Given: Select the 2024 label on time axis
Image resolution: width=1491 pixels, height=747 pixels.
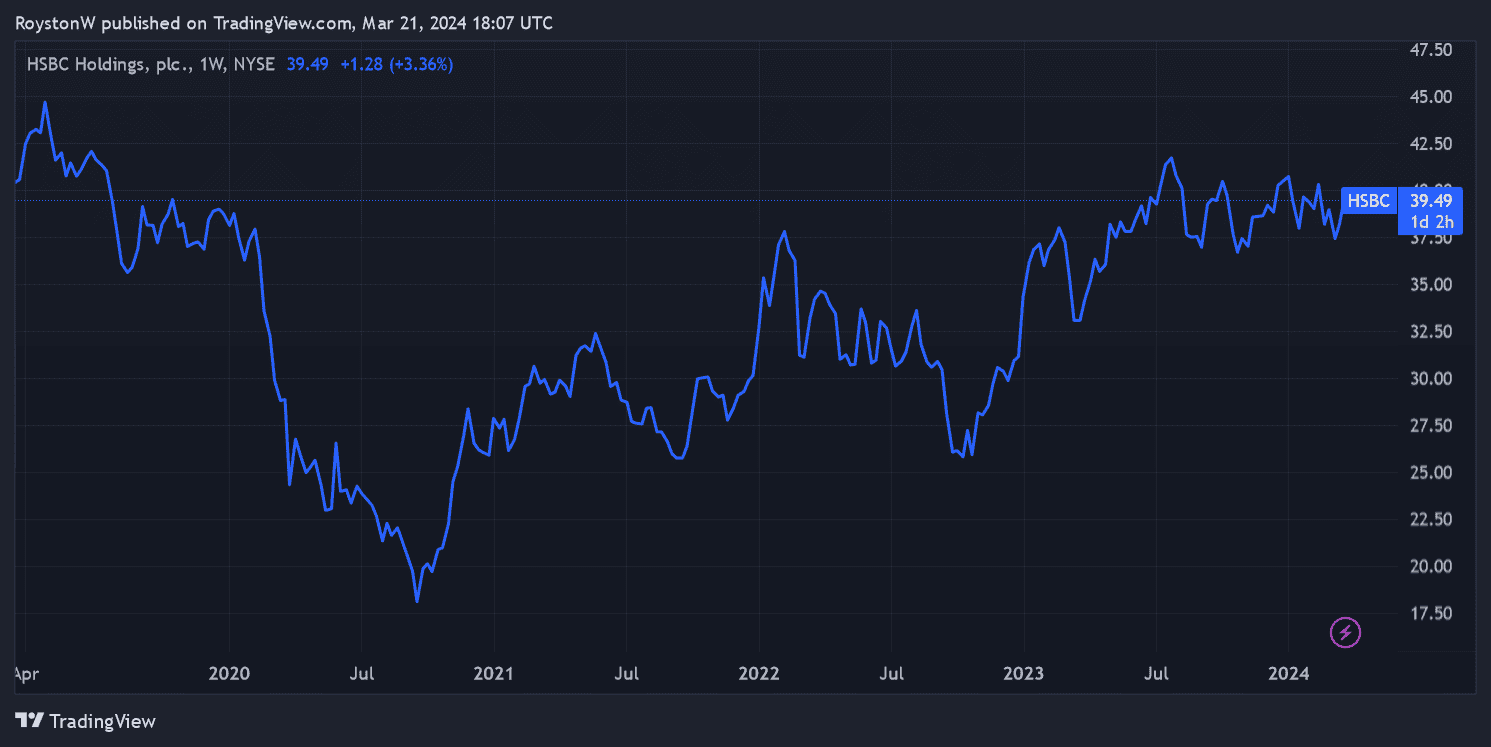Looking at the screenshot, I should 1288,673.
